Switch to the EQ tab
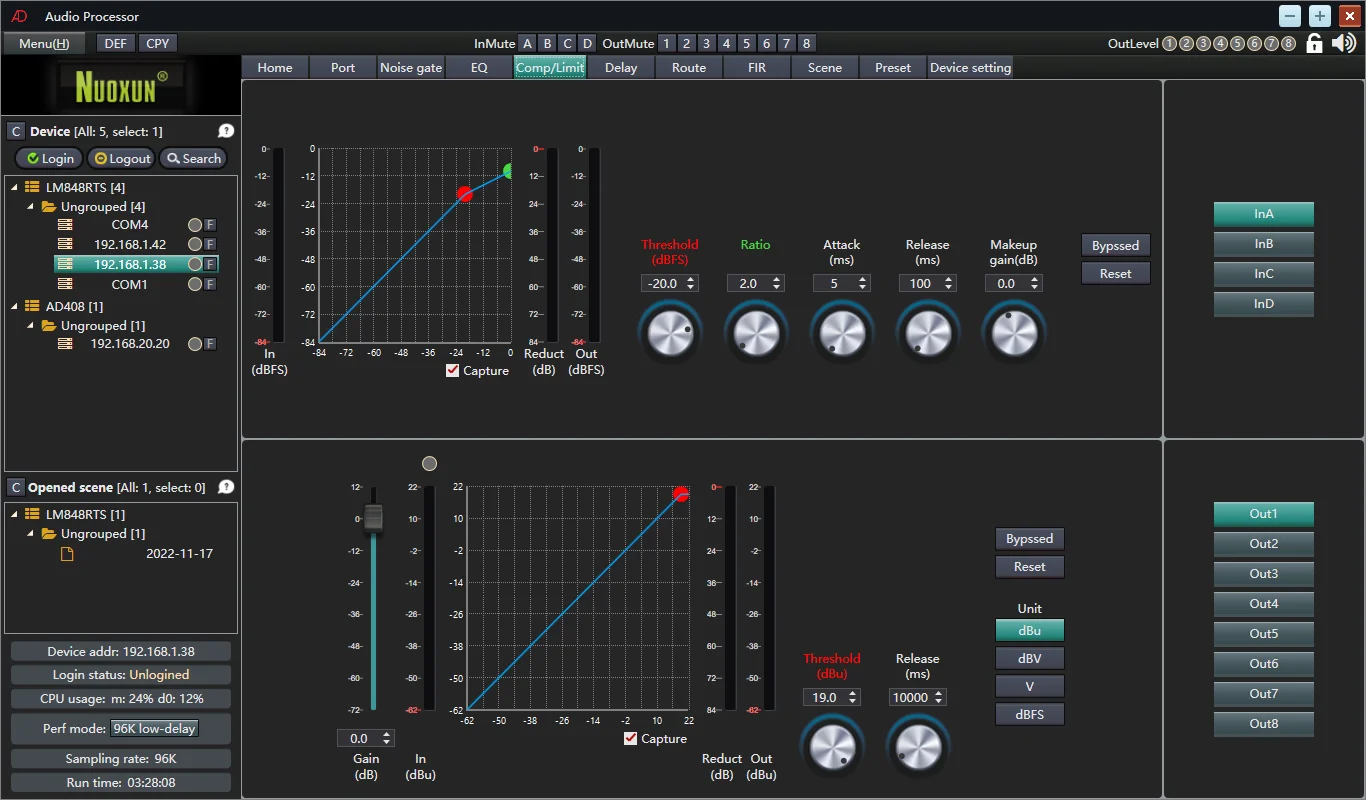The image size is (1366, 800). [479, 67]
